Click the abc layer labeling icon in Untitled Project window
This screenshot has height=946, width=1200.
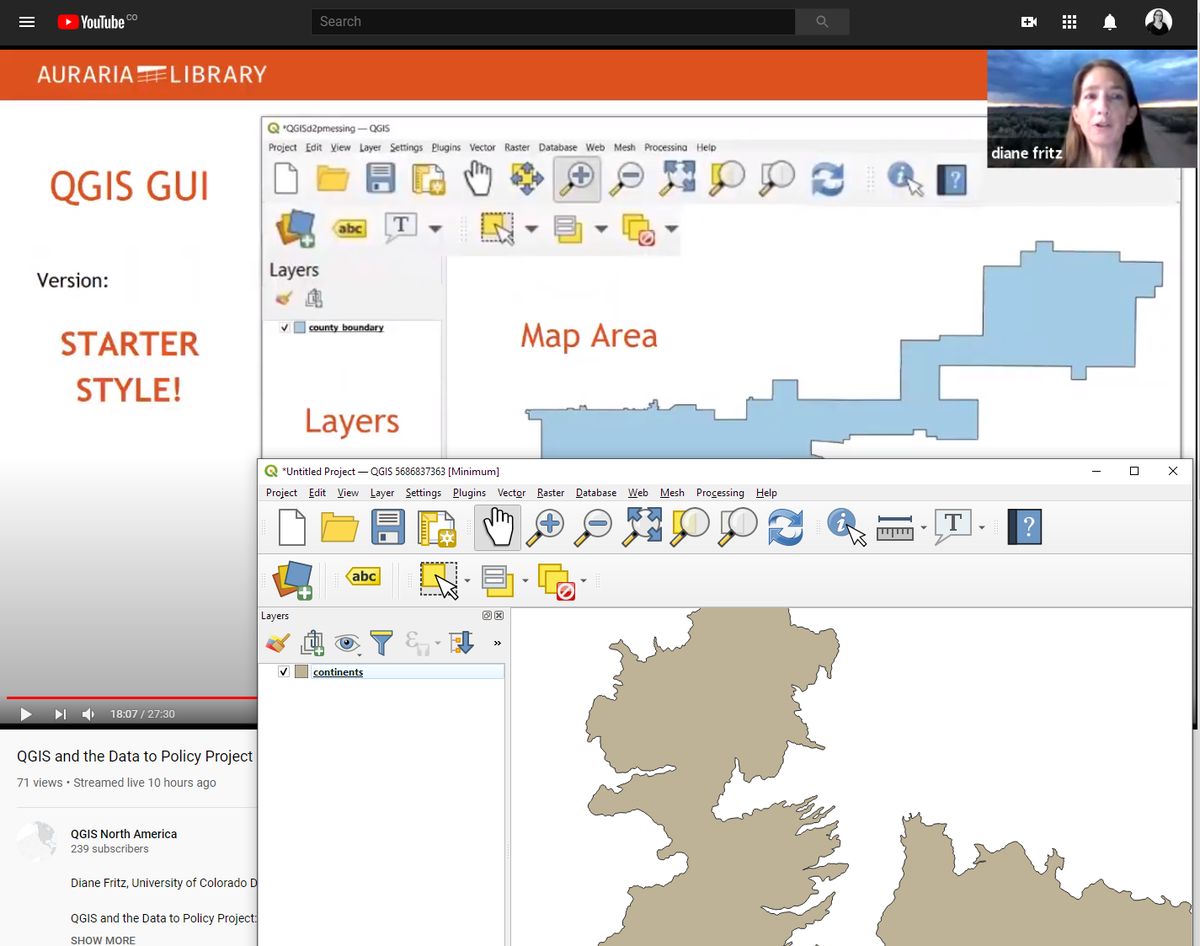coord(363,577)
